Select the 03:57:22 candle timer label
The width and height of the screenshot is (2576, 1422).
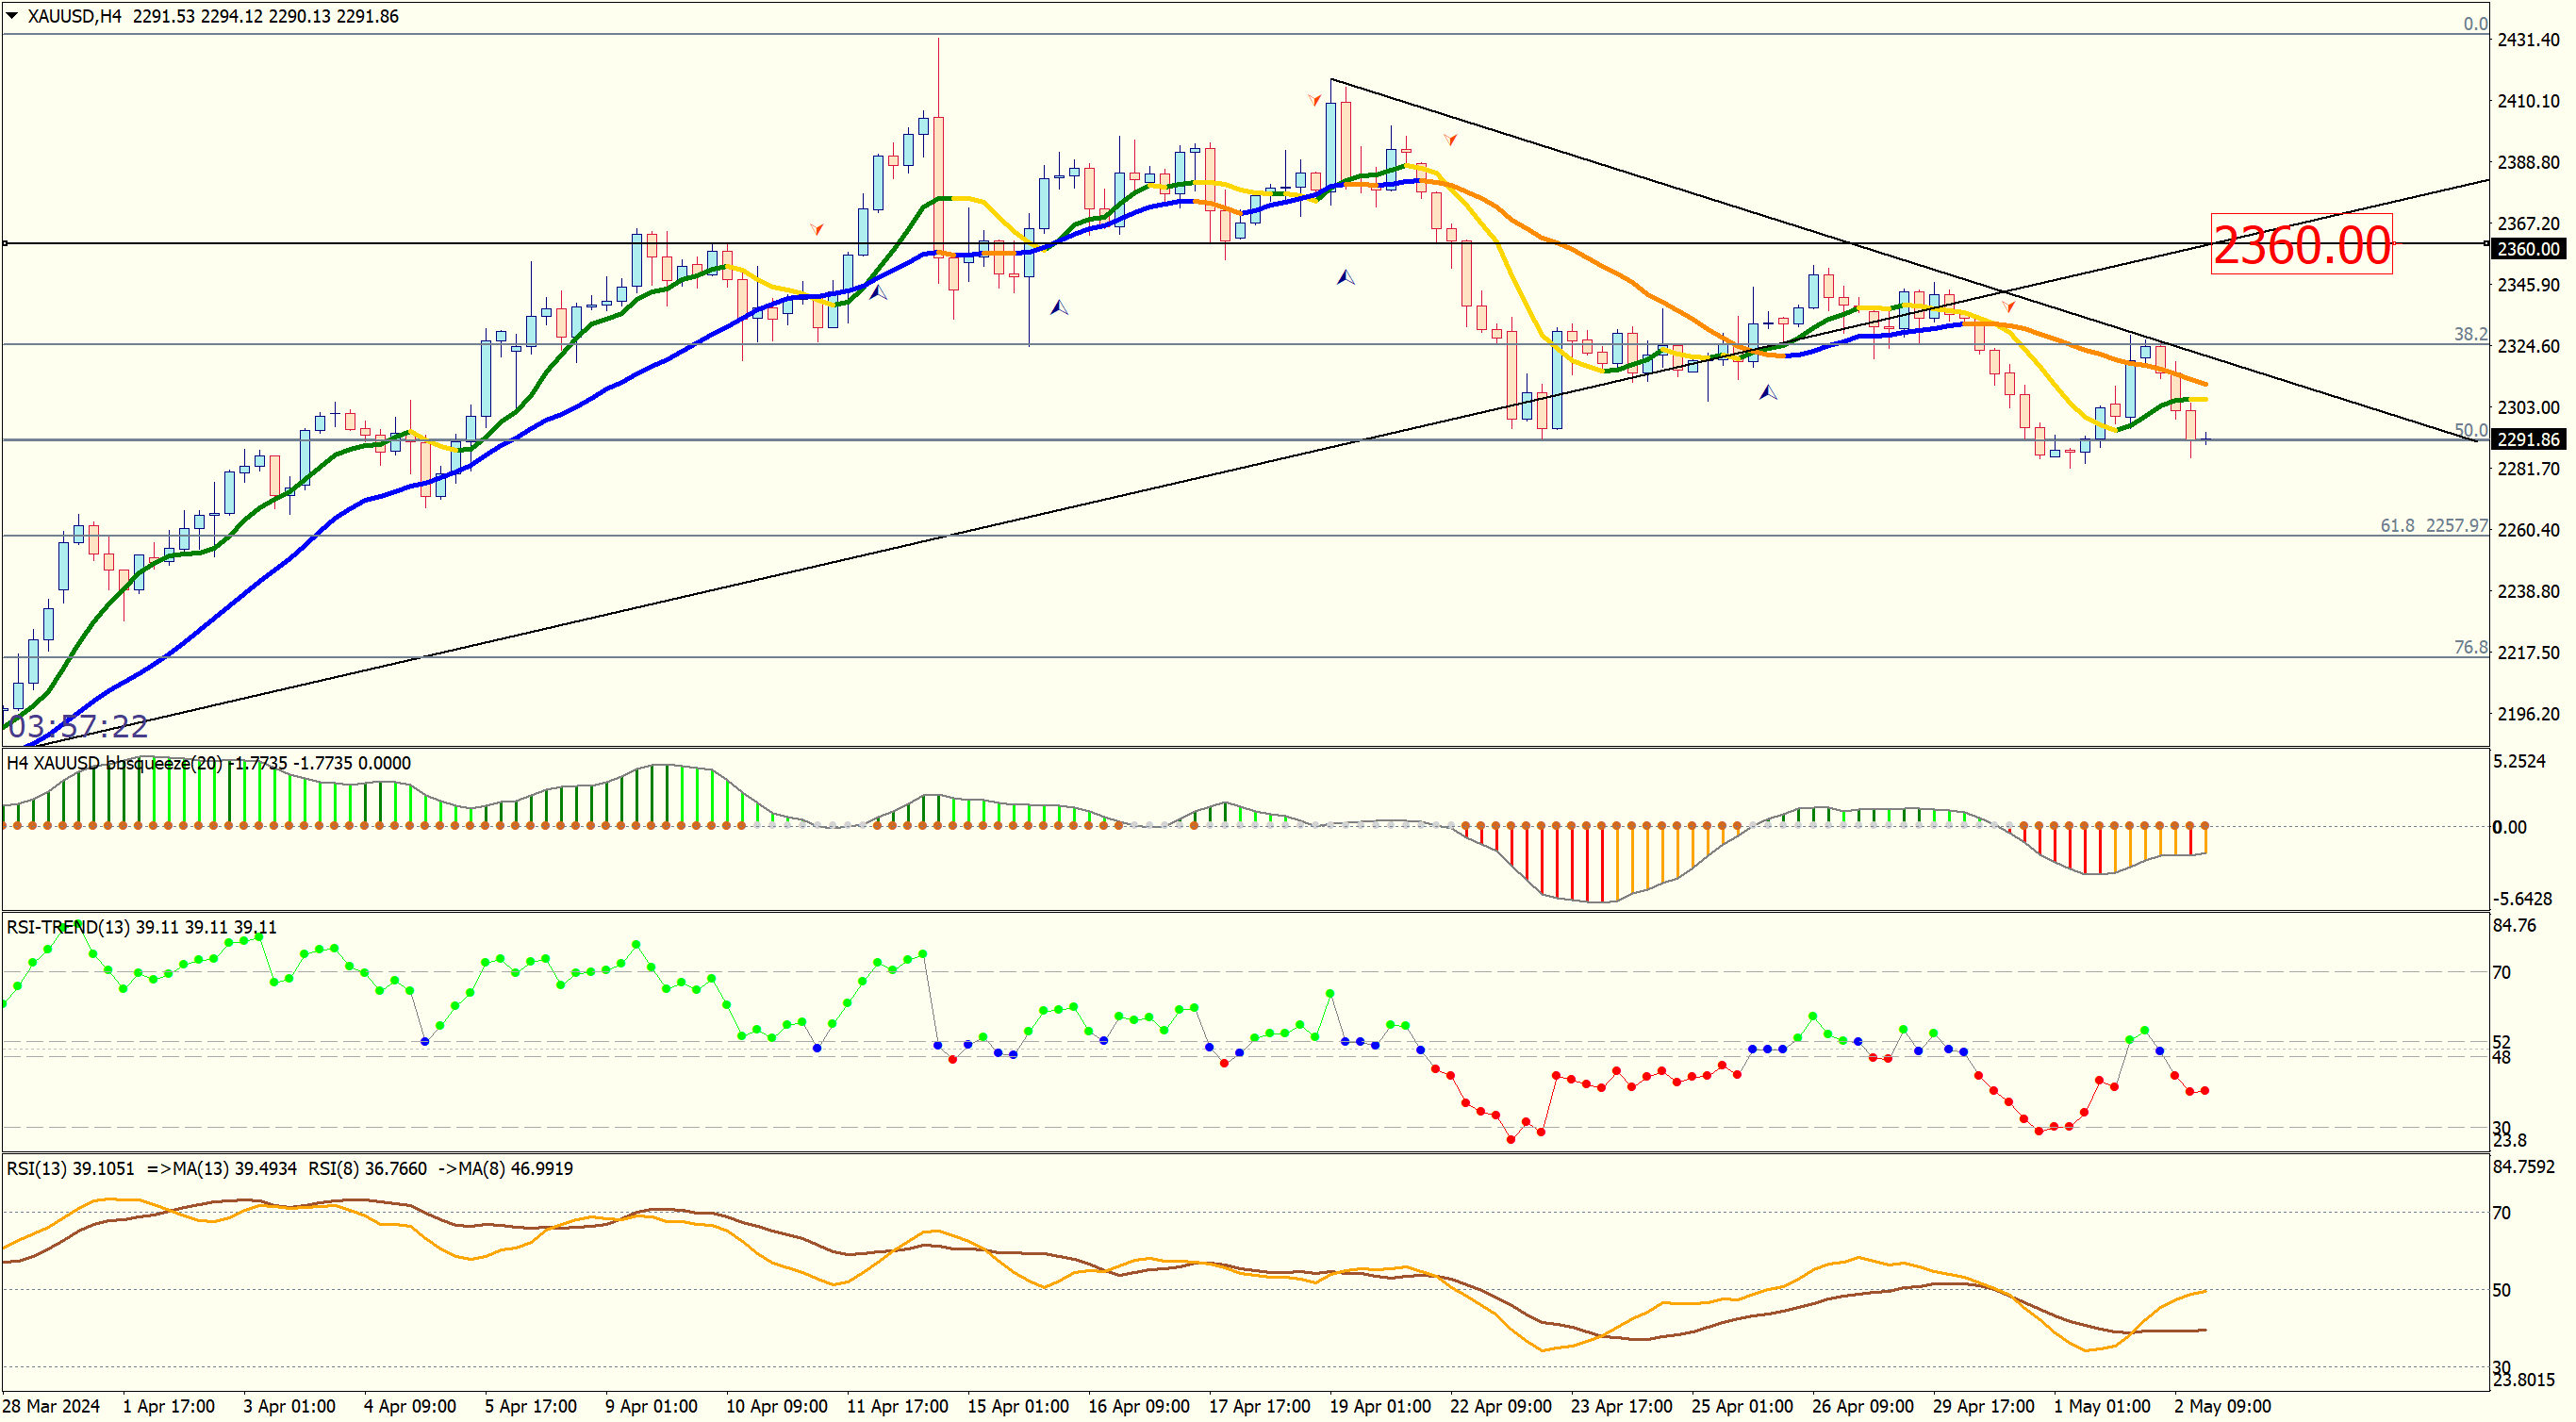[78, 726]
